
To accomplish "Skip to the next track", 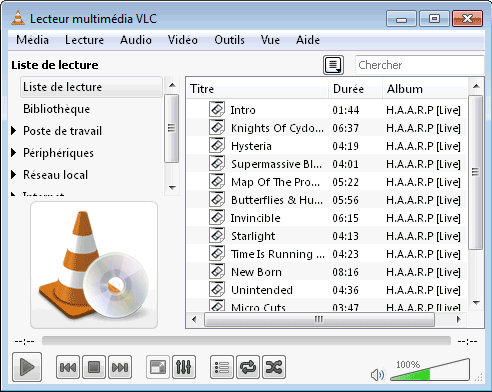I will [x=120, y=367].
